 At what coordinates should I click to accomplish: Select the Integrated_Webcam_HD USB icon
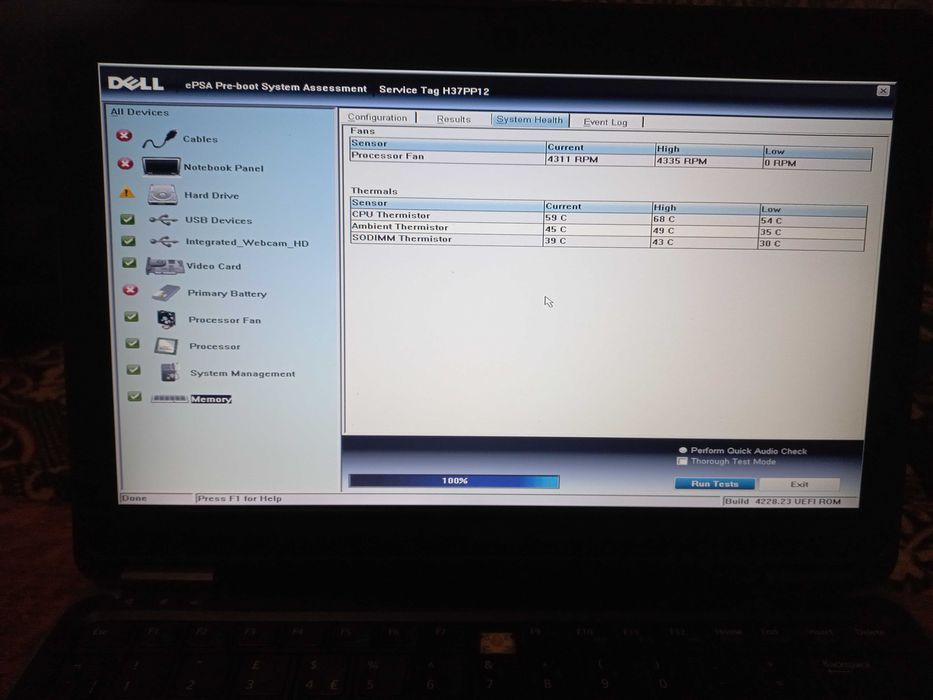[164, 242]
